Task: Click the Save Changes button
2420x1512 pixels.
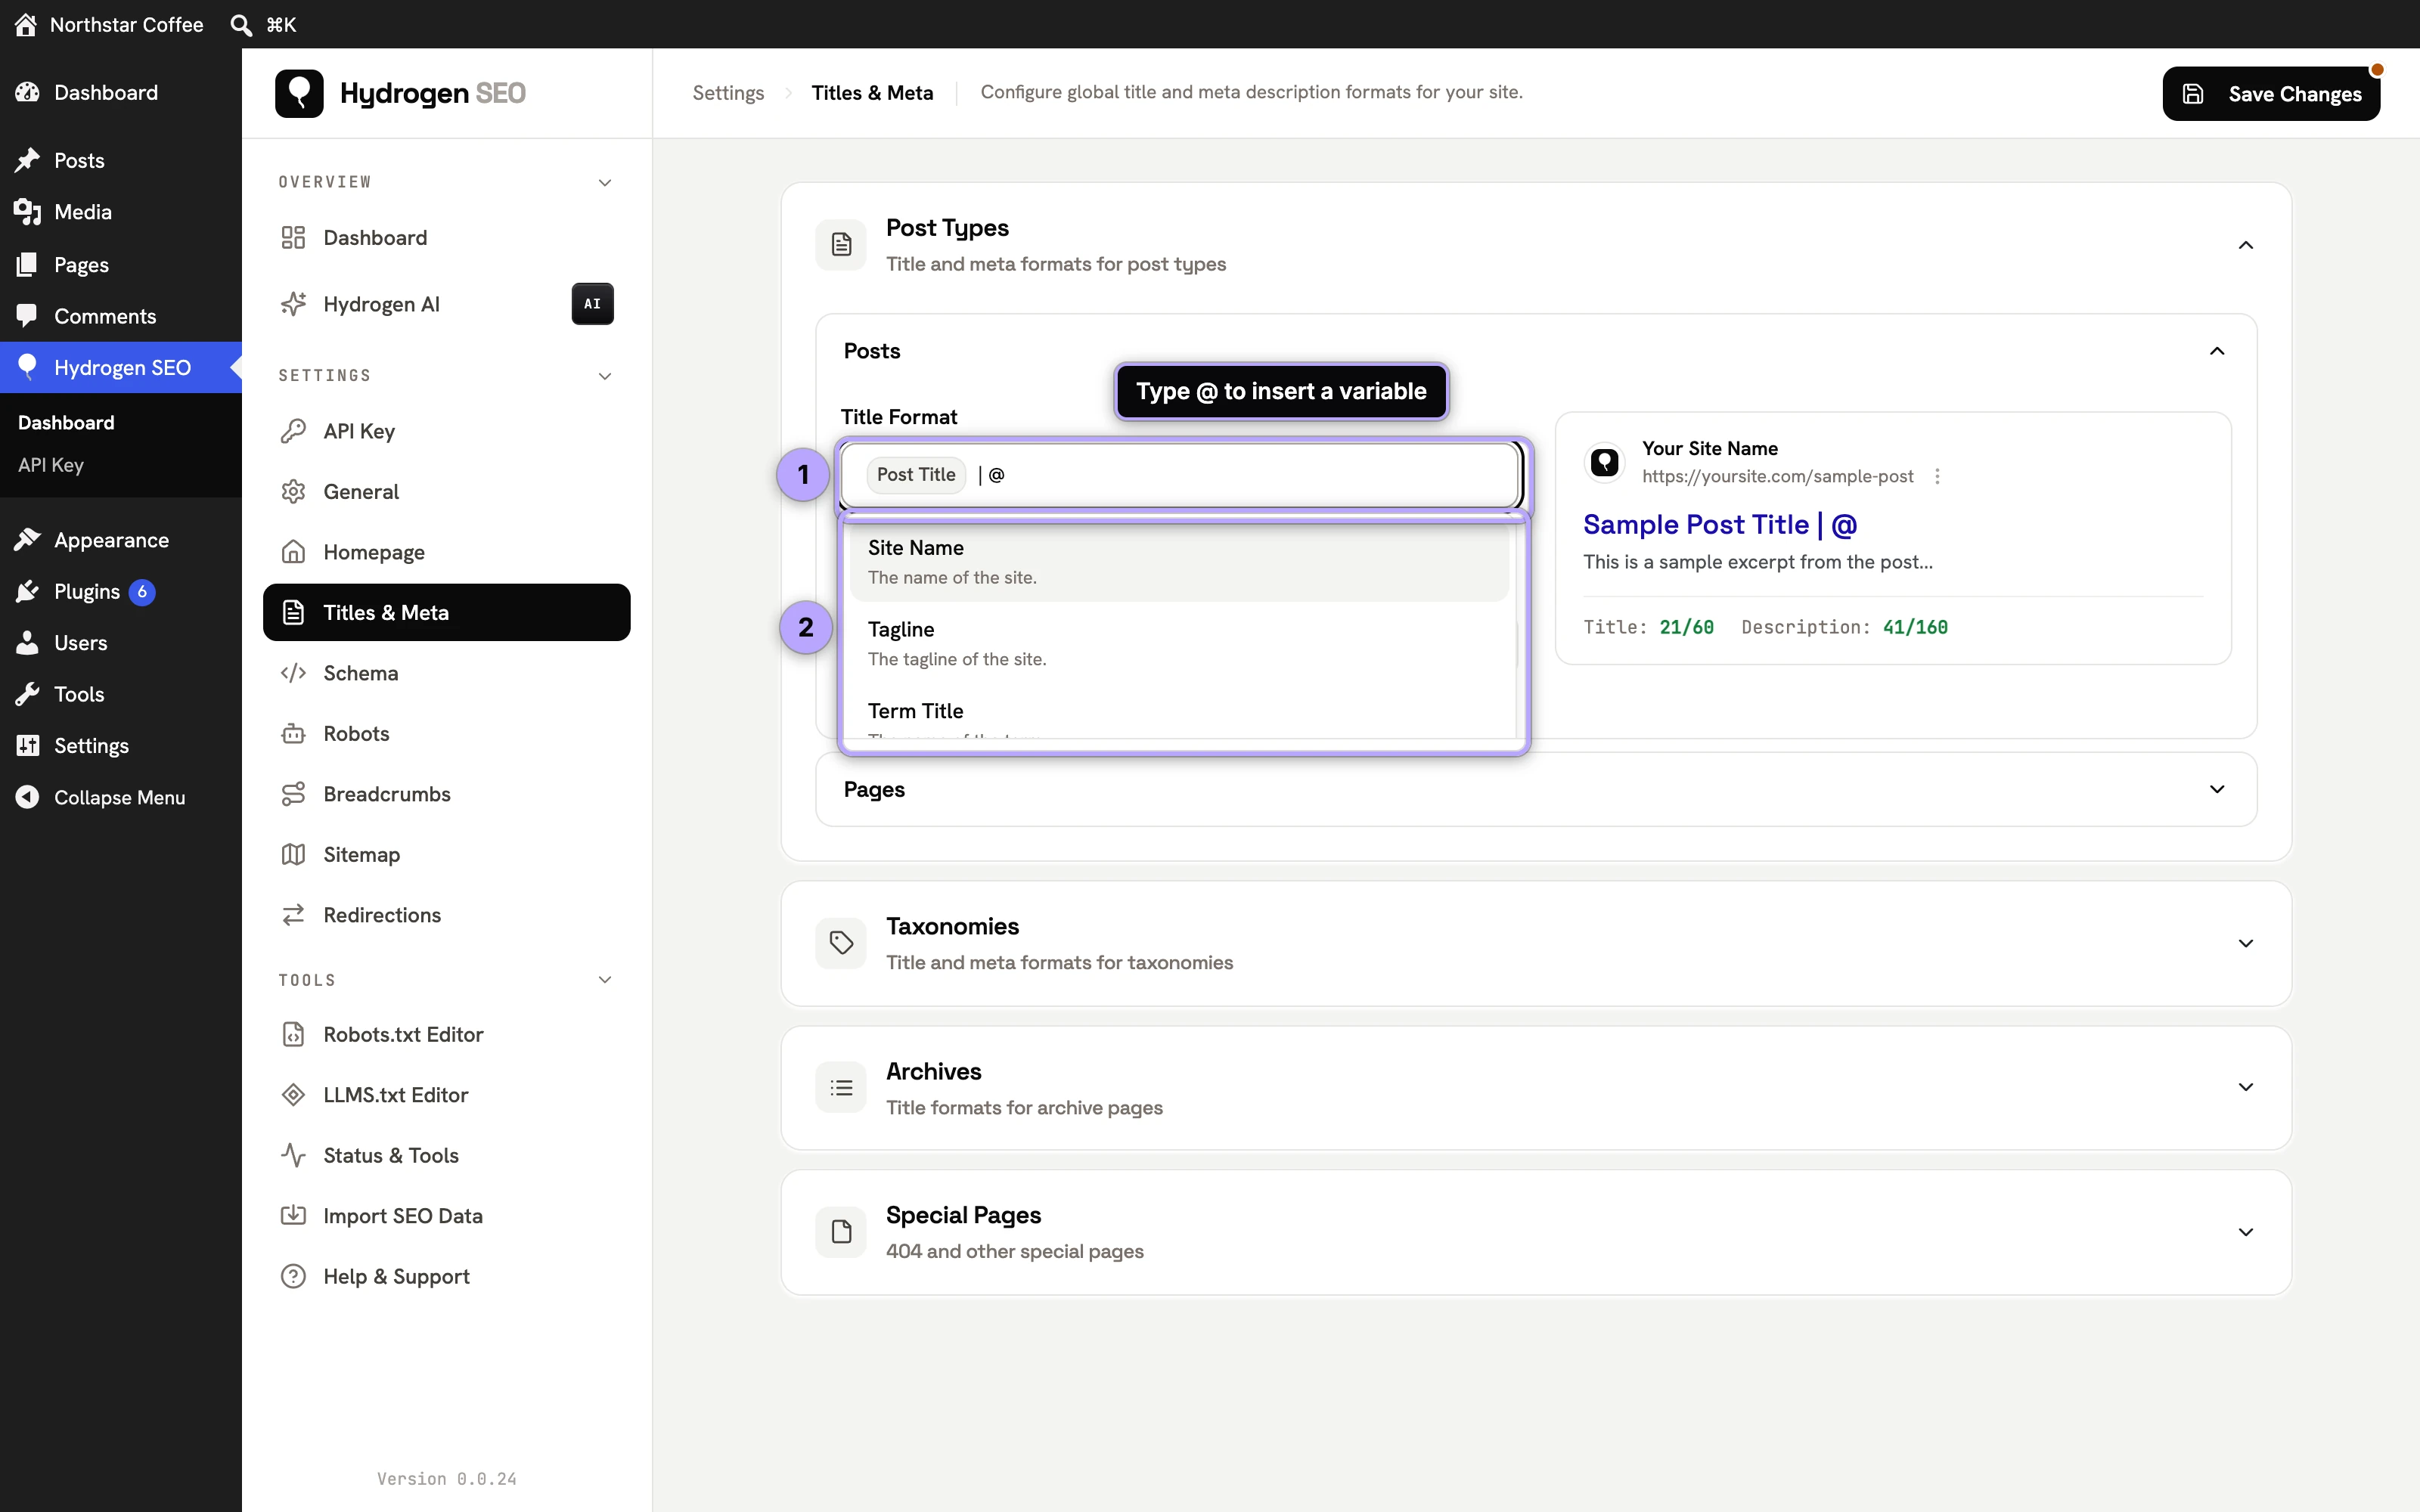Action: point(2271,94)
